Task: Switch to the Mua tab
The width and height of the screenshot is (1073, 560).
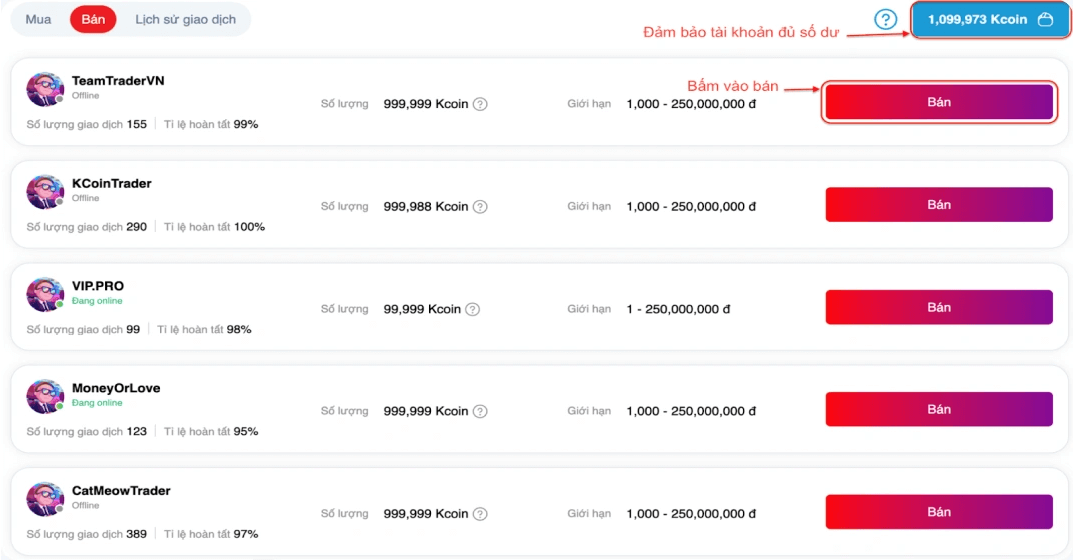Action: pos(38,19)
